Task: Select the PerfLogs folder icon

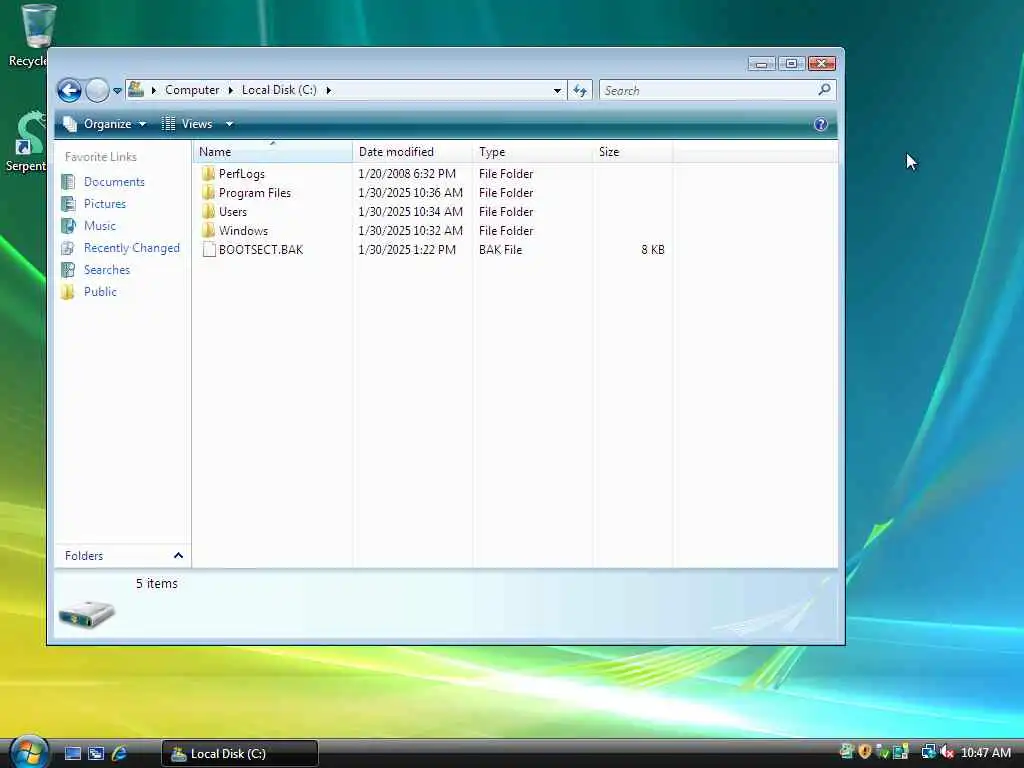Action: tap(208, 173)
